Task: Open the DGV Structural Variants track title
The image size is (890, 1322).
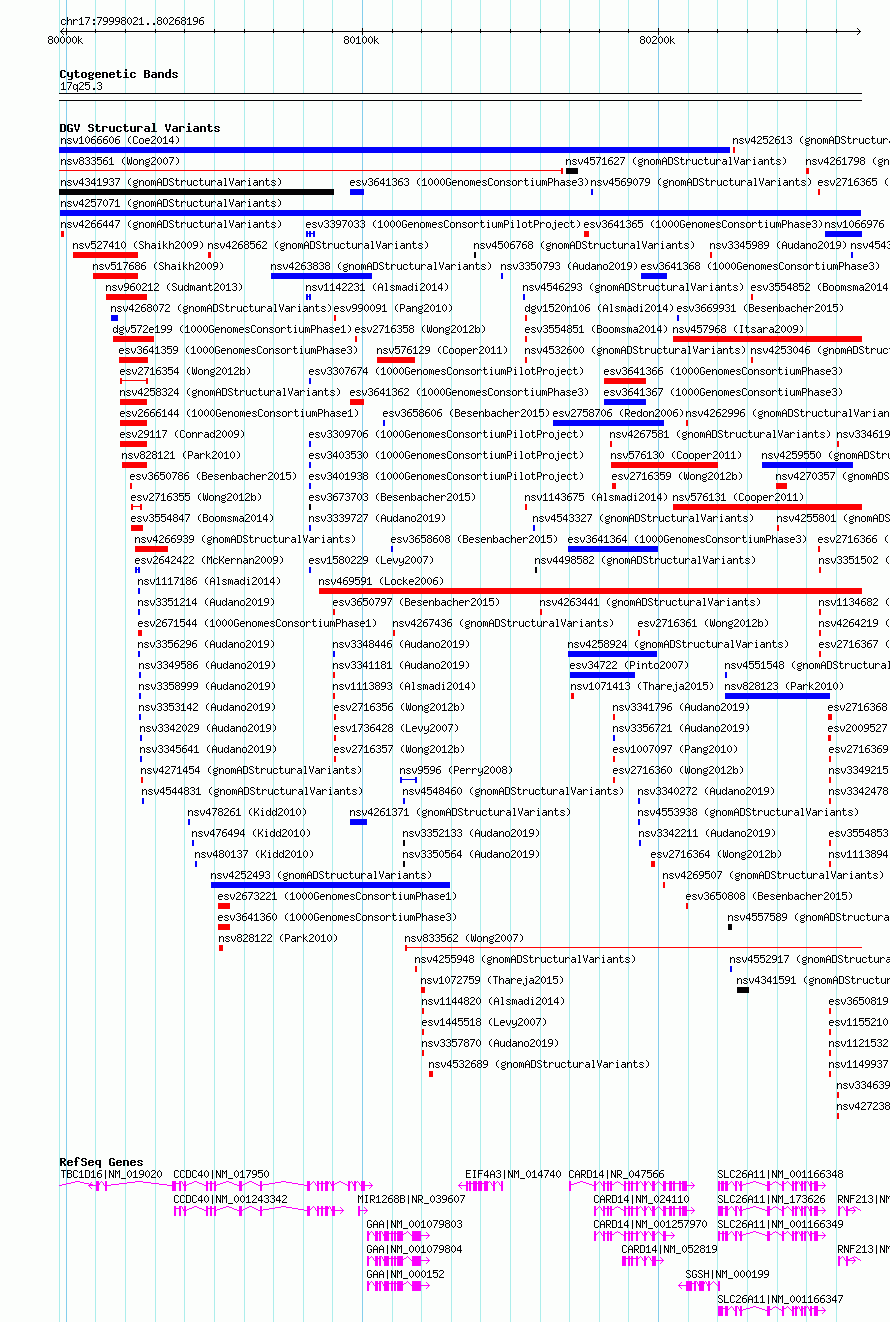Action: click(x=140, y=128)
